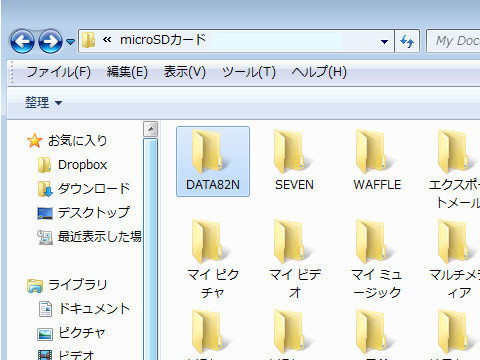
Task: Click the ドキュメント document icon
Action: pyautogui.click(x=45, y=309)
